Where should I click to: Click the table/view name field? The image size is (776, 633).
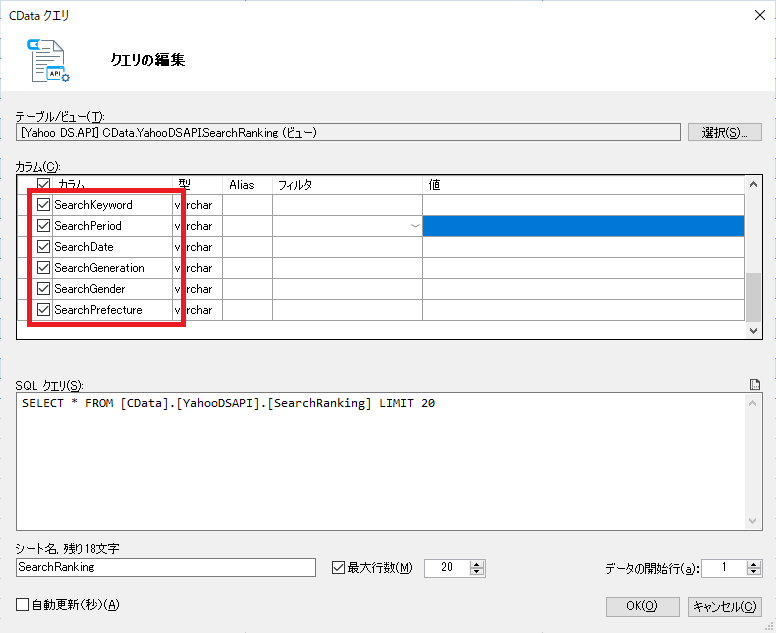[348, 133]
